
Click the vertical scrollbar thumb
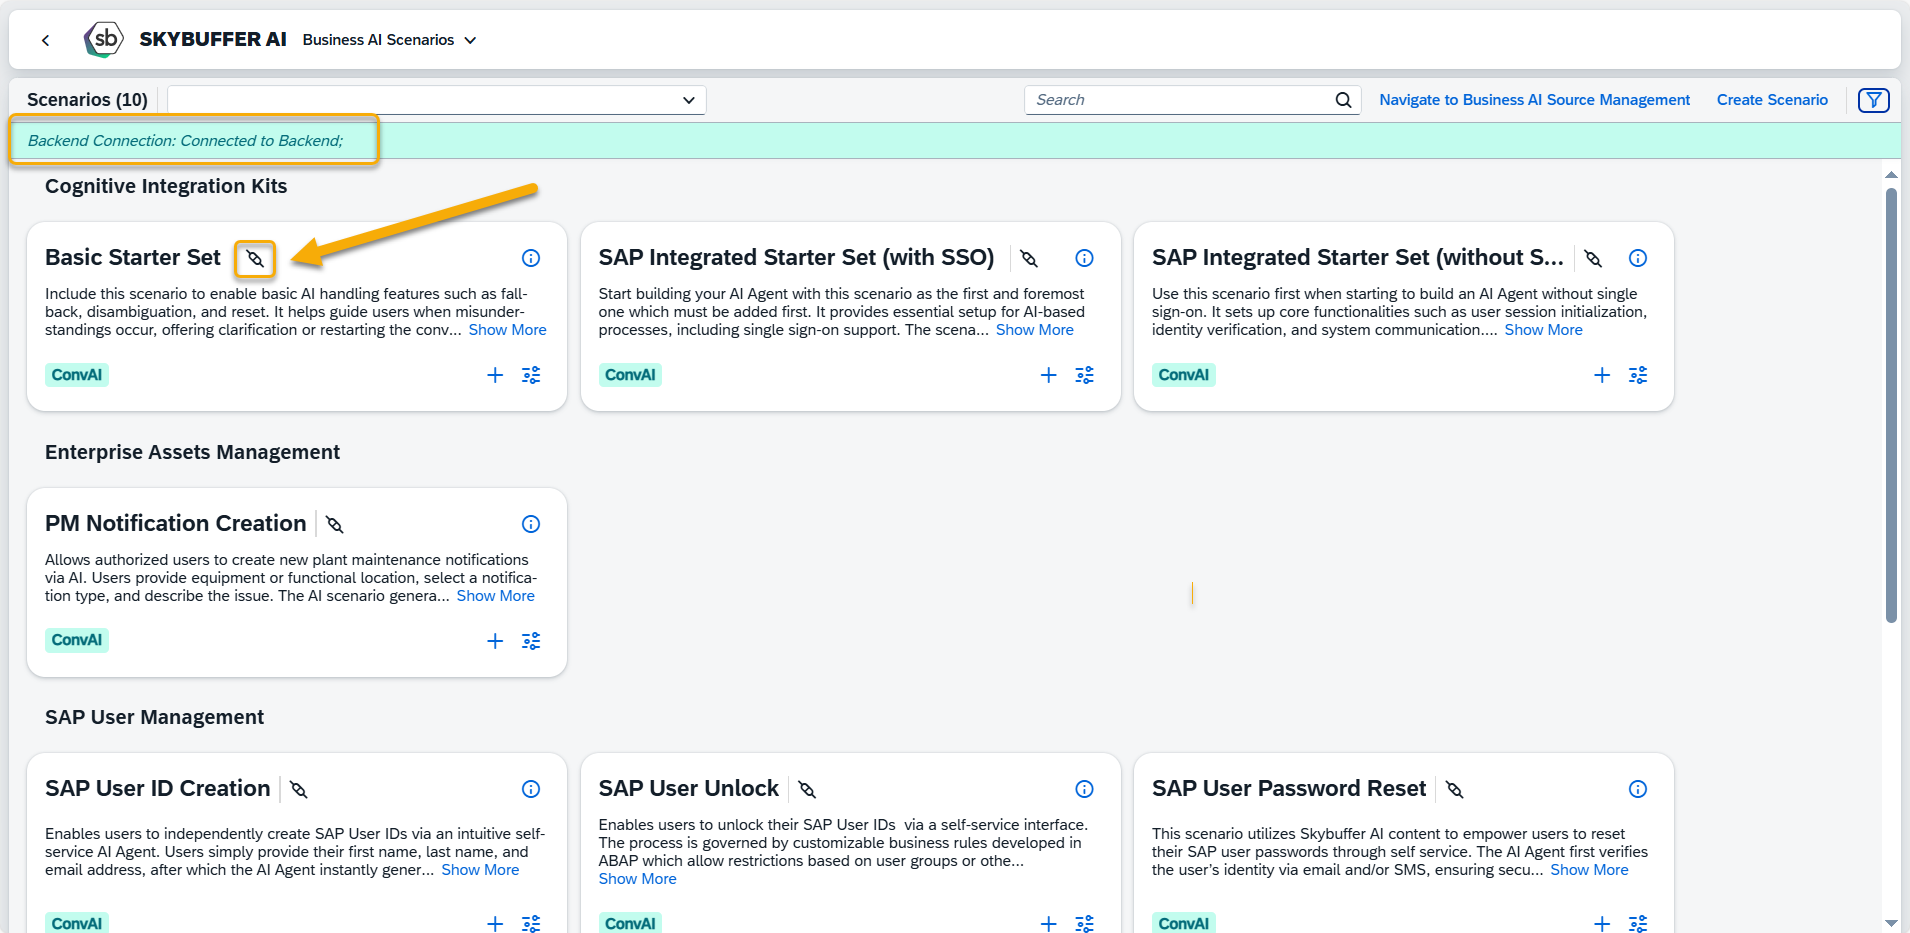point(1891,405)
